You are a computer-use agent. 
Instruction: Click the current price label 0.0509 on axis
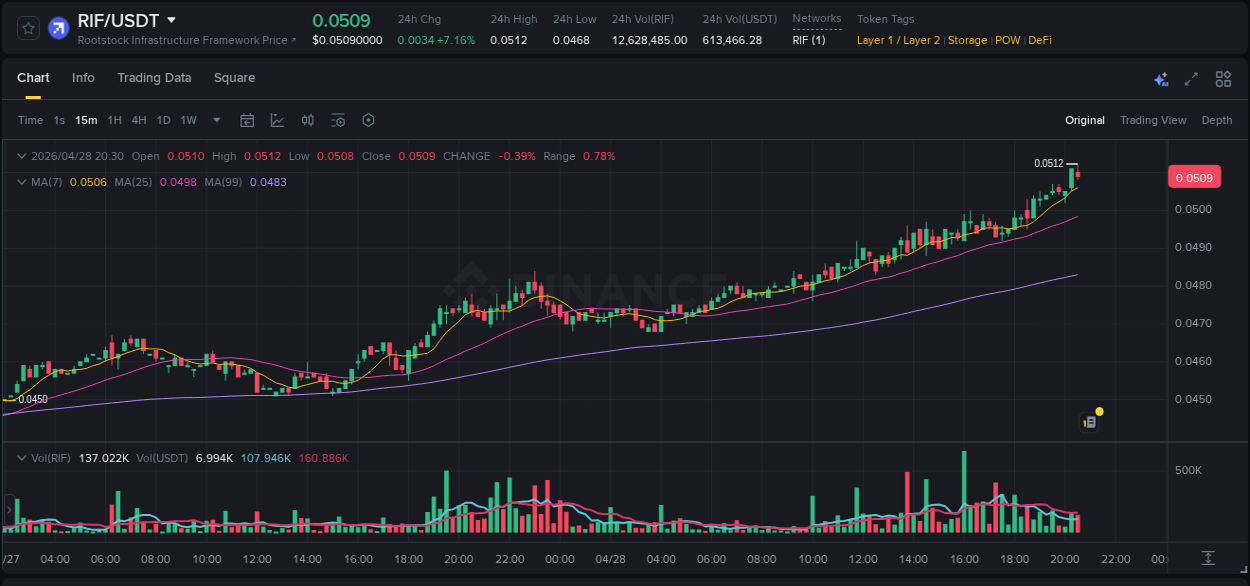pos(1194,178)
